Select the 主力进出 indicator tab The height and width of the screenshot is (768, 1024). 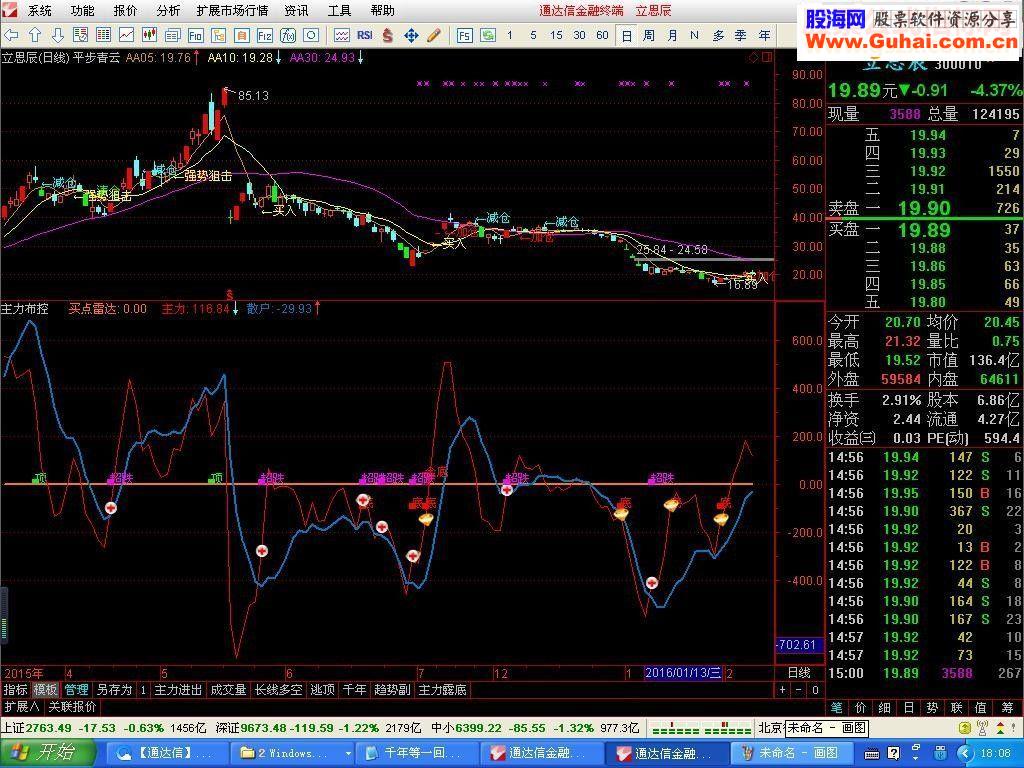[178, 690]
